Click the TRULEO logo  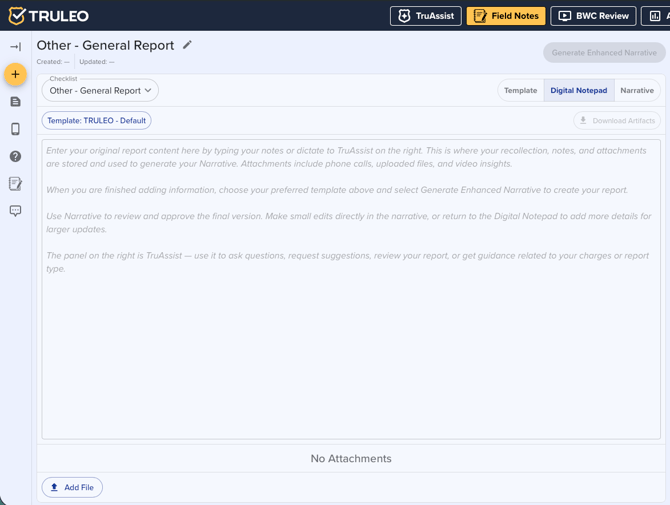click(48, 16)
